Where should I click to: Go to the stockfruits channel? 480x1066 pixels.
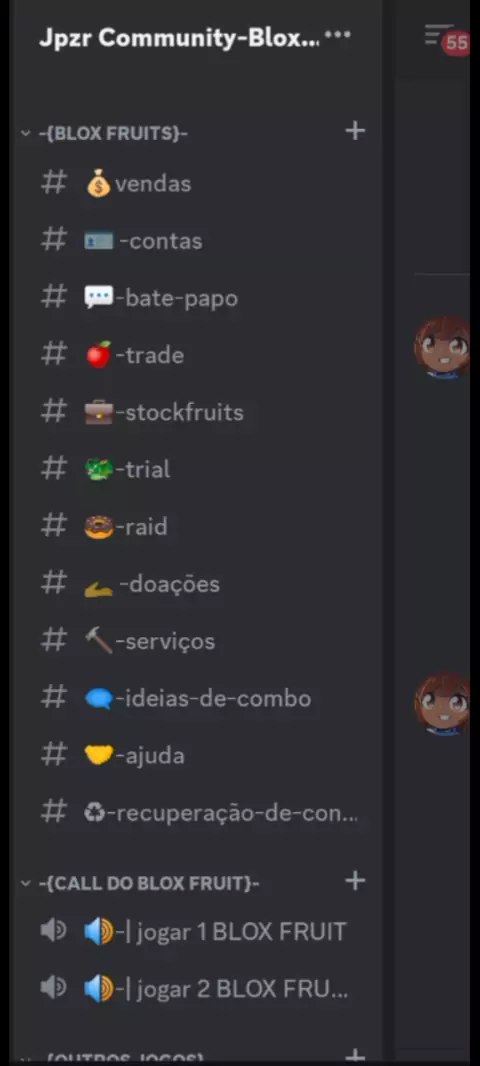[x=197, y=412]
